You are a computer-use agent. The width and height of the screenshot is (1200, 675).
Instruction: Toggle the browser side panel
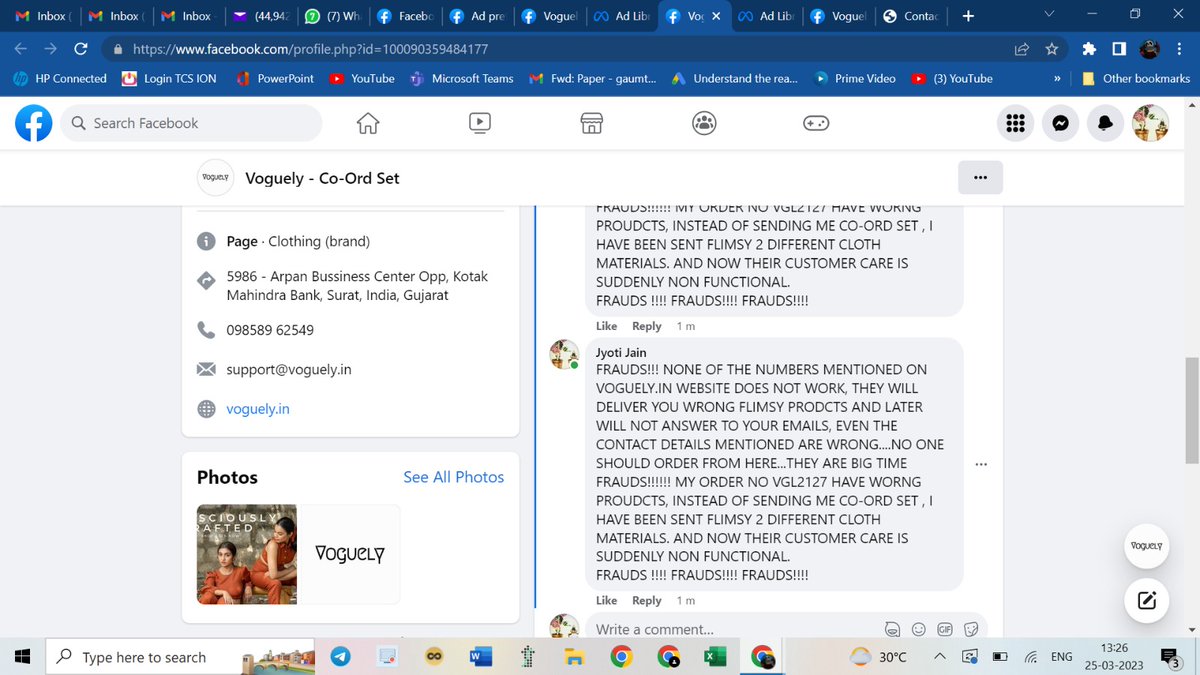[x=1119, y=48]
